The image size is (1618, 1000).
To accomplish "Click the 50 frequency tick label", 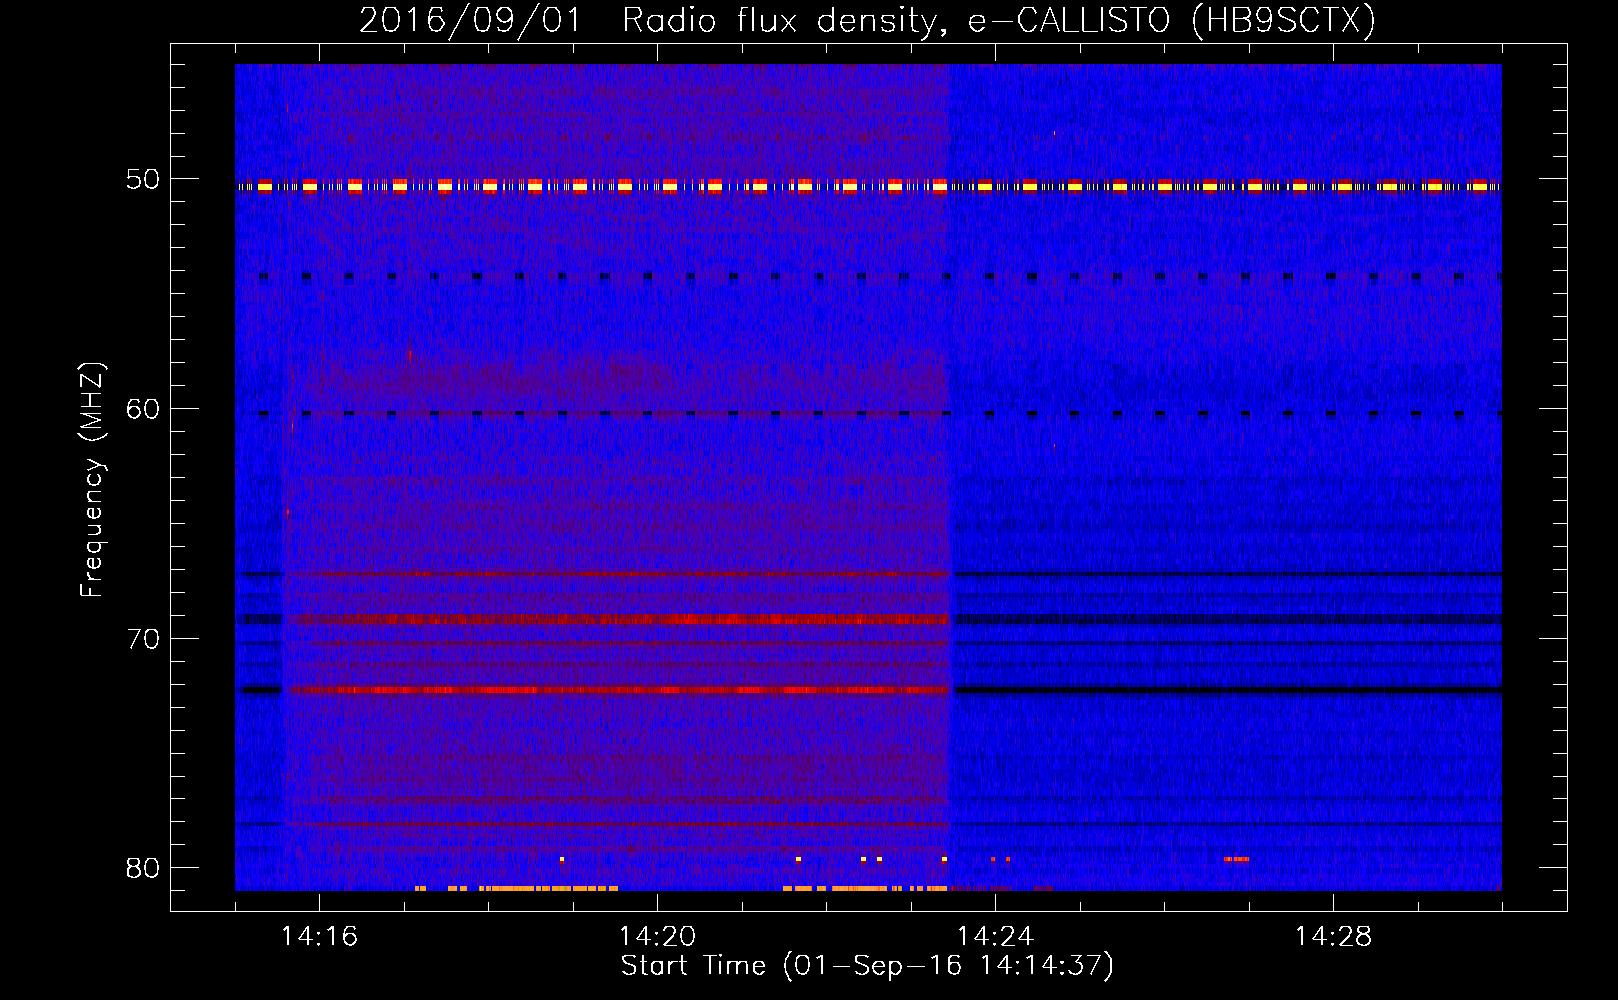I will pyautogui.click(x=143, y=180).
